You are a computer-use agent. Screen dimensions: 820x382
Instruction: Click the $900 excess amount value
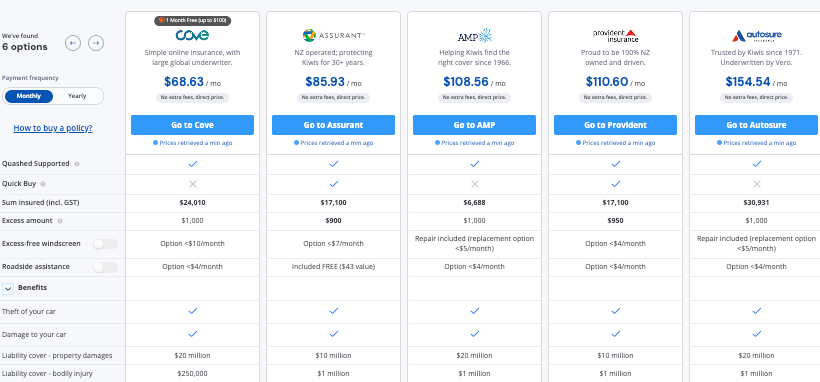click(334, 221)
